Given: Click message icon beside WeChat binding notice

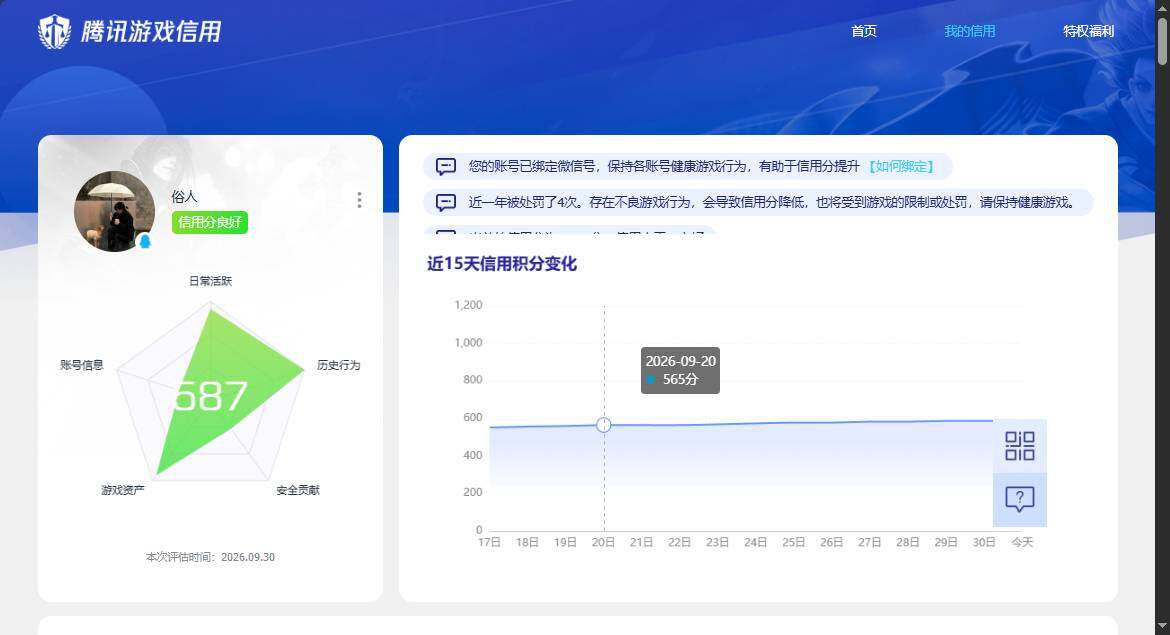Looking at the screenshot, I should (x=445, y=166).
